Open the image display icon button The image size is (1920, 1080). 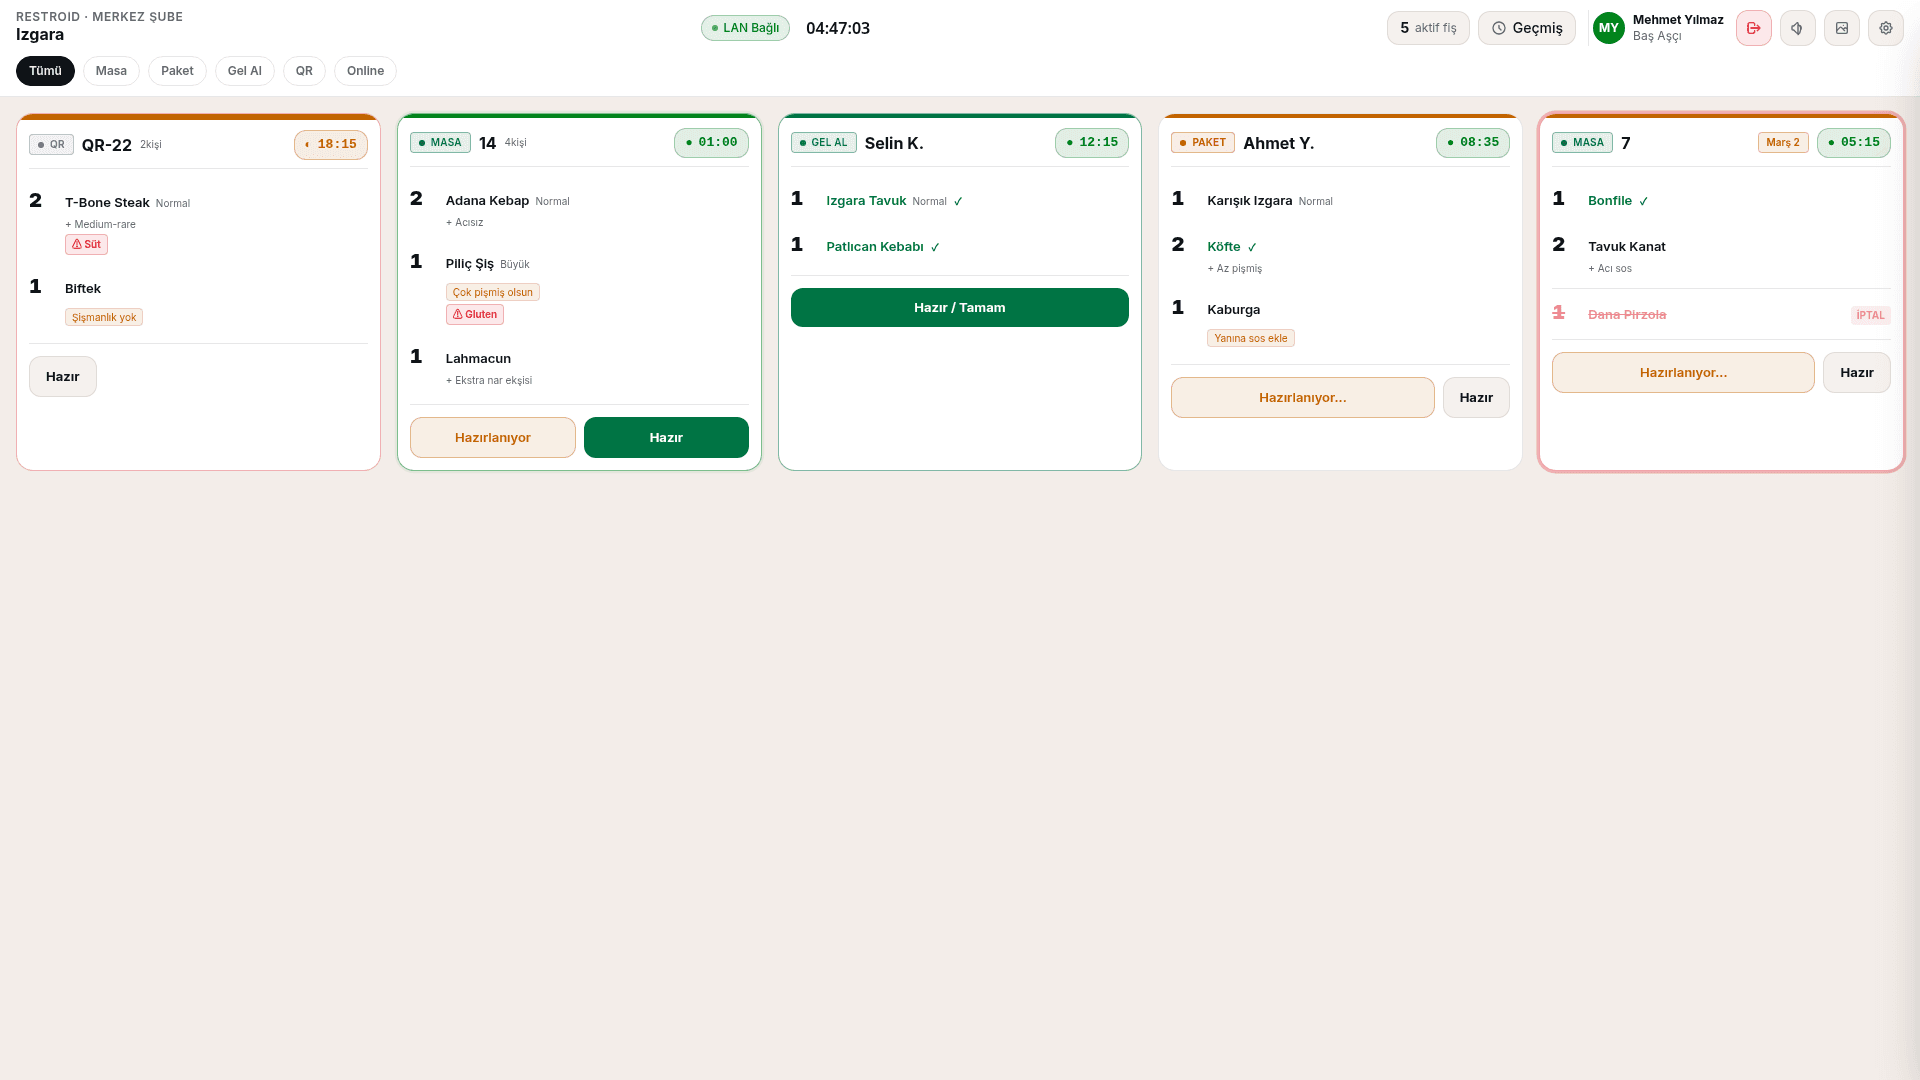(1841, 28)
